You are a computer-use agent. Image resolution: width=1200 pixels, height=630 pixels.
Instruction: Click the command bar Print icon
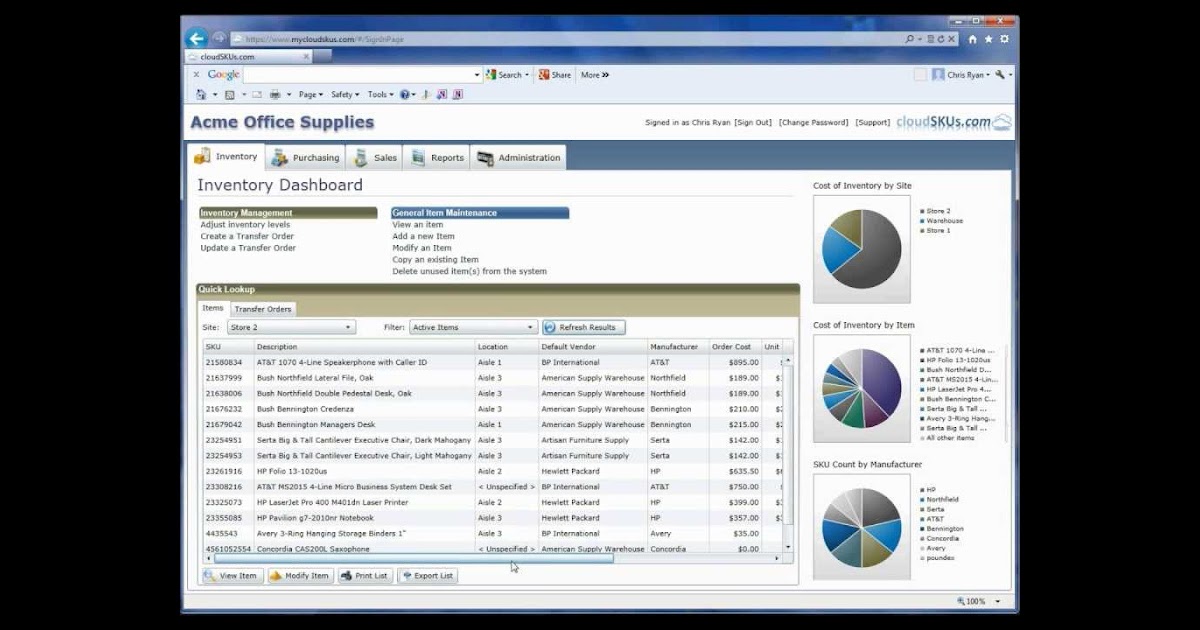[x=275, y=95]
